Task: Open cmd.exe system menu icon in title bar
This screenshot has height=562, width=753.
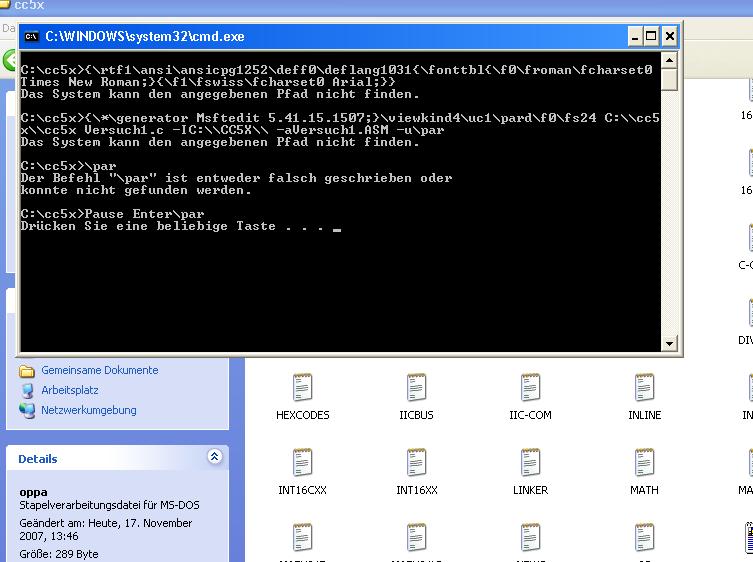Action: coord(31,37)
